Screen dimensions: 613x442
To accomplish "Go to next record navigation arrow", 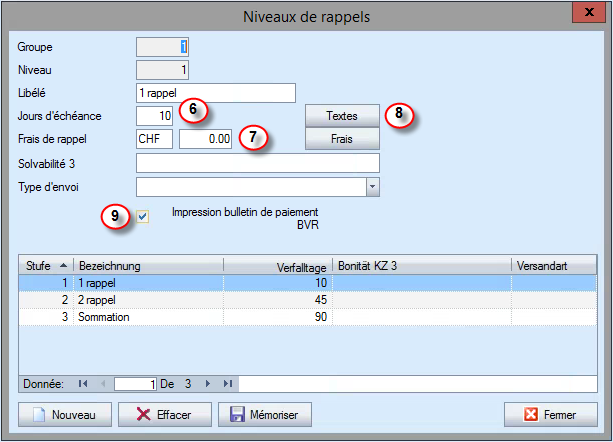I will [x=208, y=384].
